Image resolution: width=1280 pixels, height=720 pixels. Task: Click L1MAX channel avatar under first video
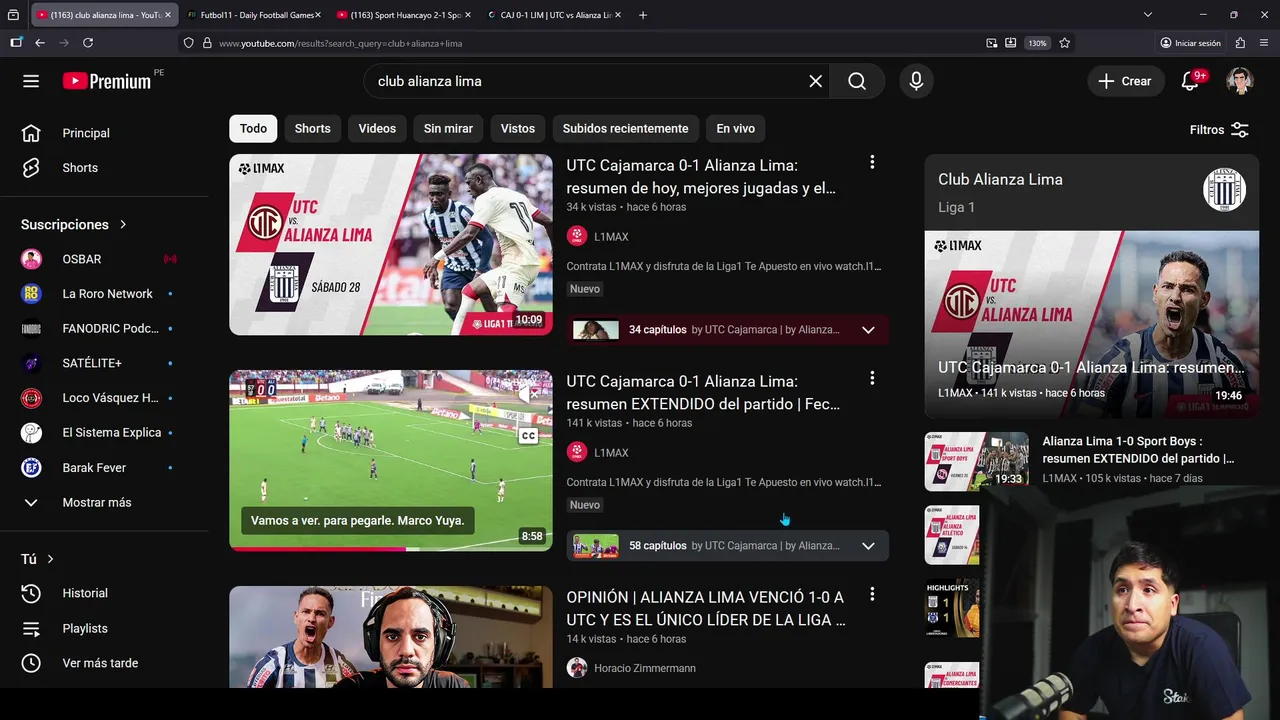click(576, 236)
